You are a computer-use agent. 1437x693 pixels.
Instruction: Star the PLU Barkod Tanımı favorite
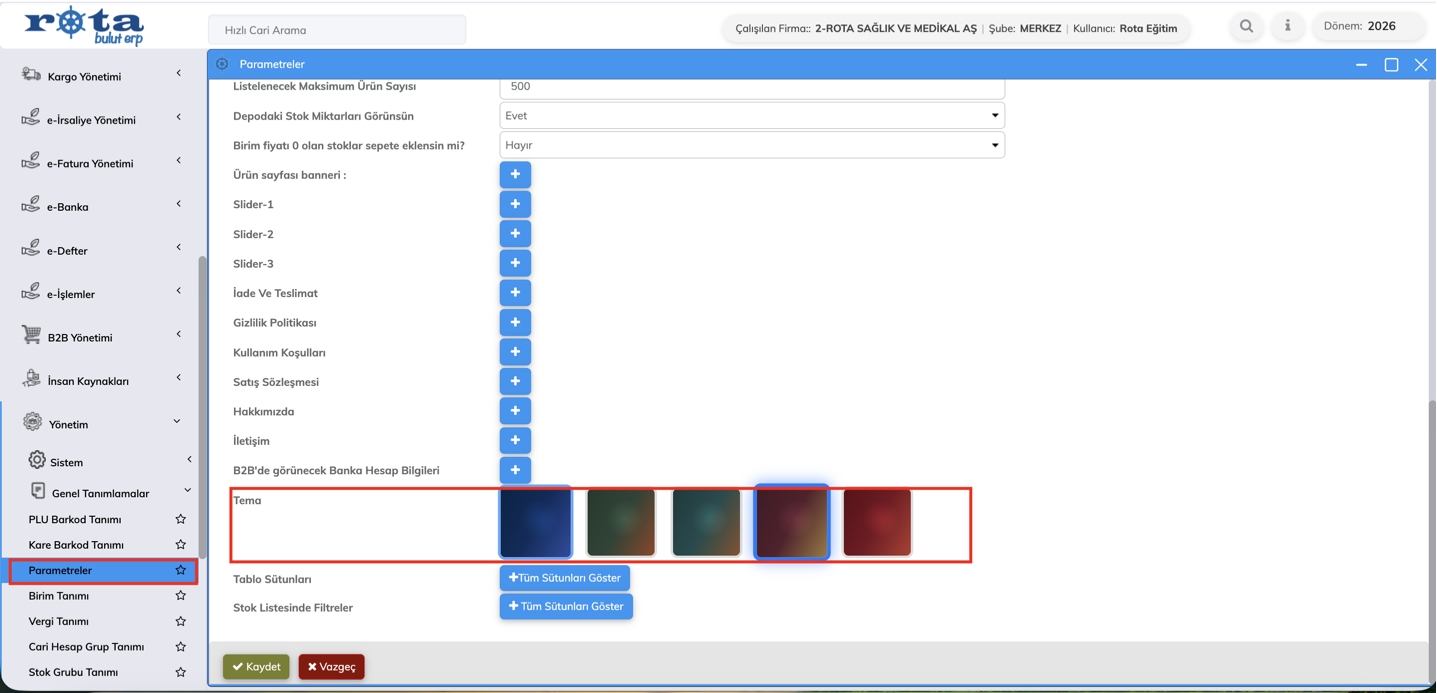[x=180, y=519]
